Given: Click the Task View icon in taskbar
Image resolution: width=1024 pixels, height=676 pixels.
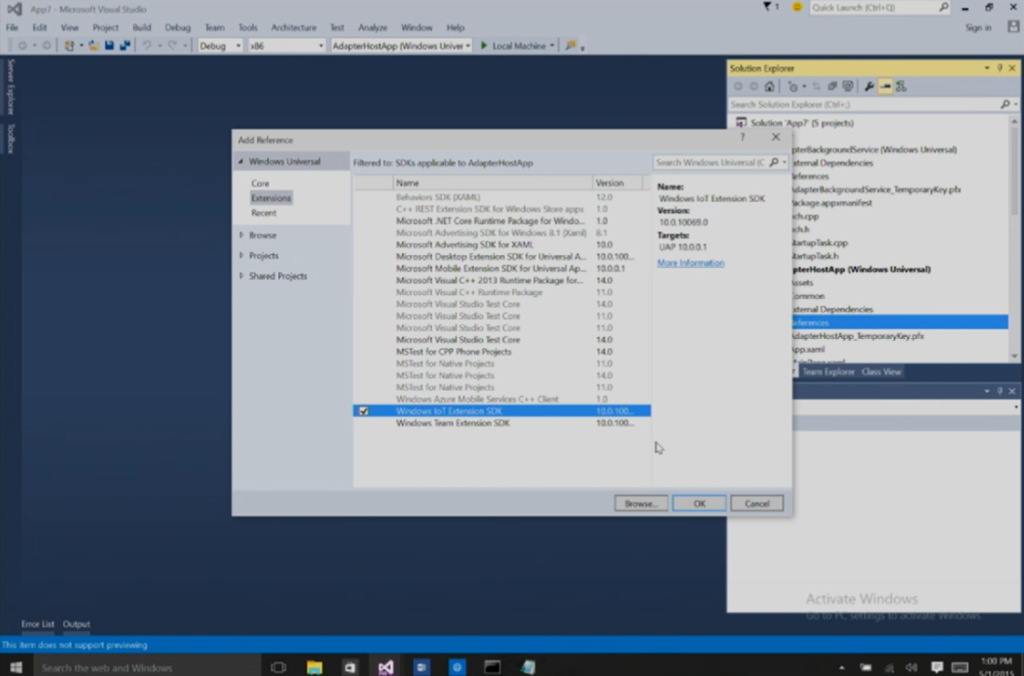Looking at the screenshot, I should click(278, 667).
